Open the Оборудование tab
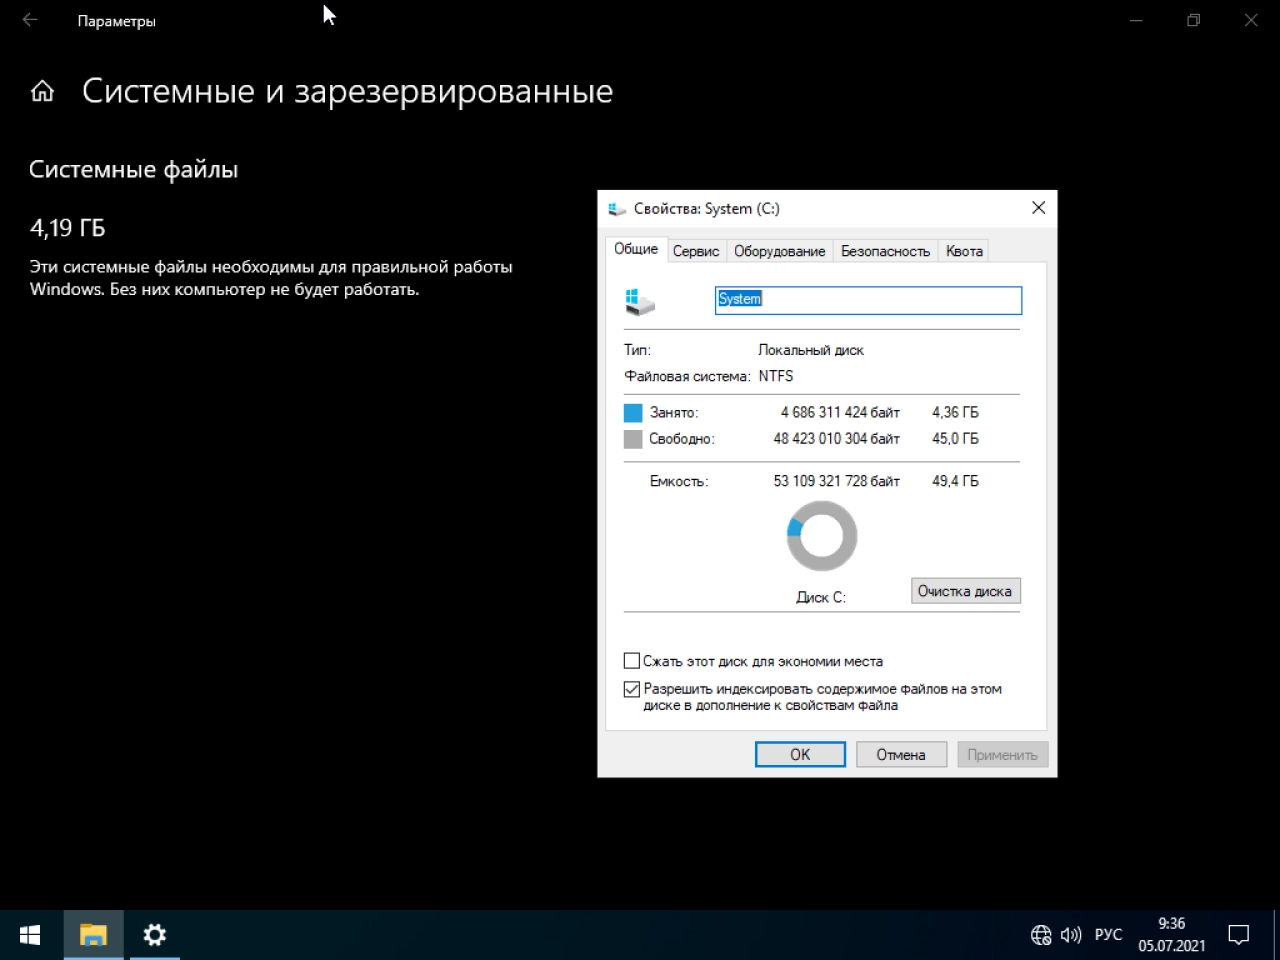 (x=780, y=251)
